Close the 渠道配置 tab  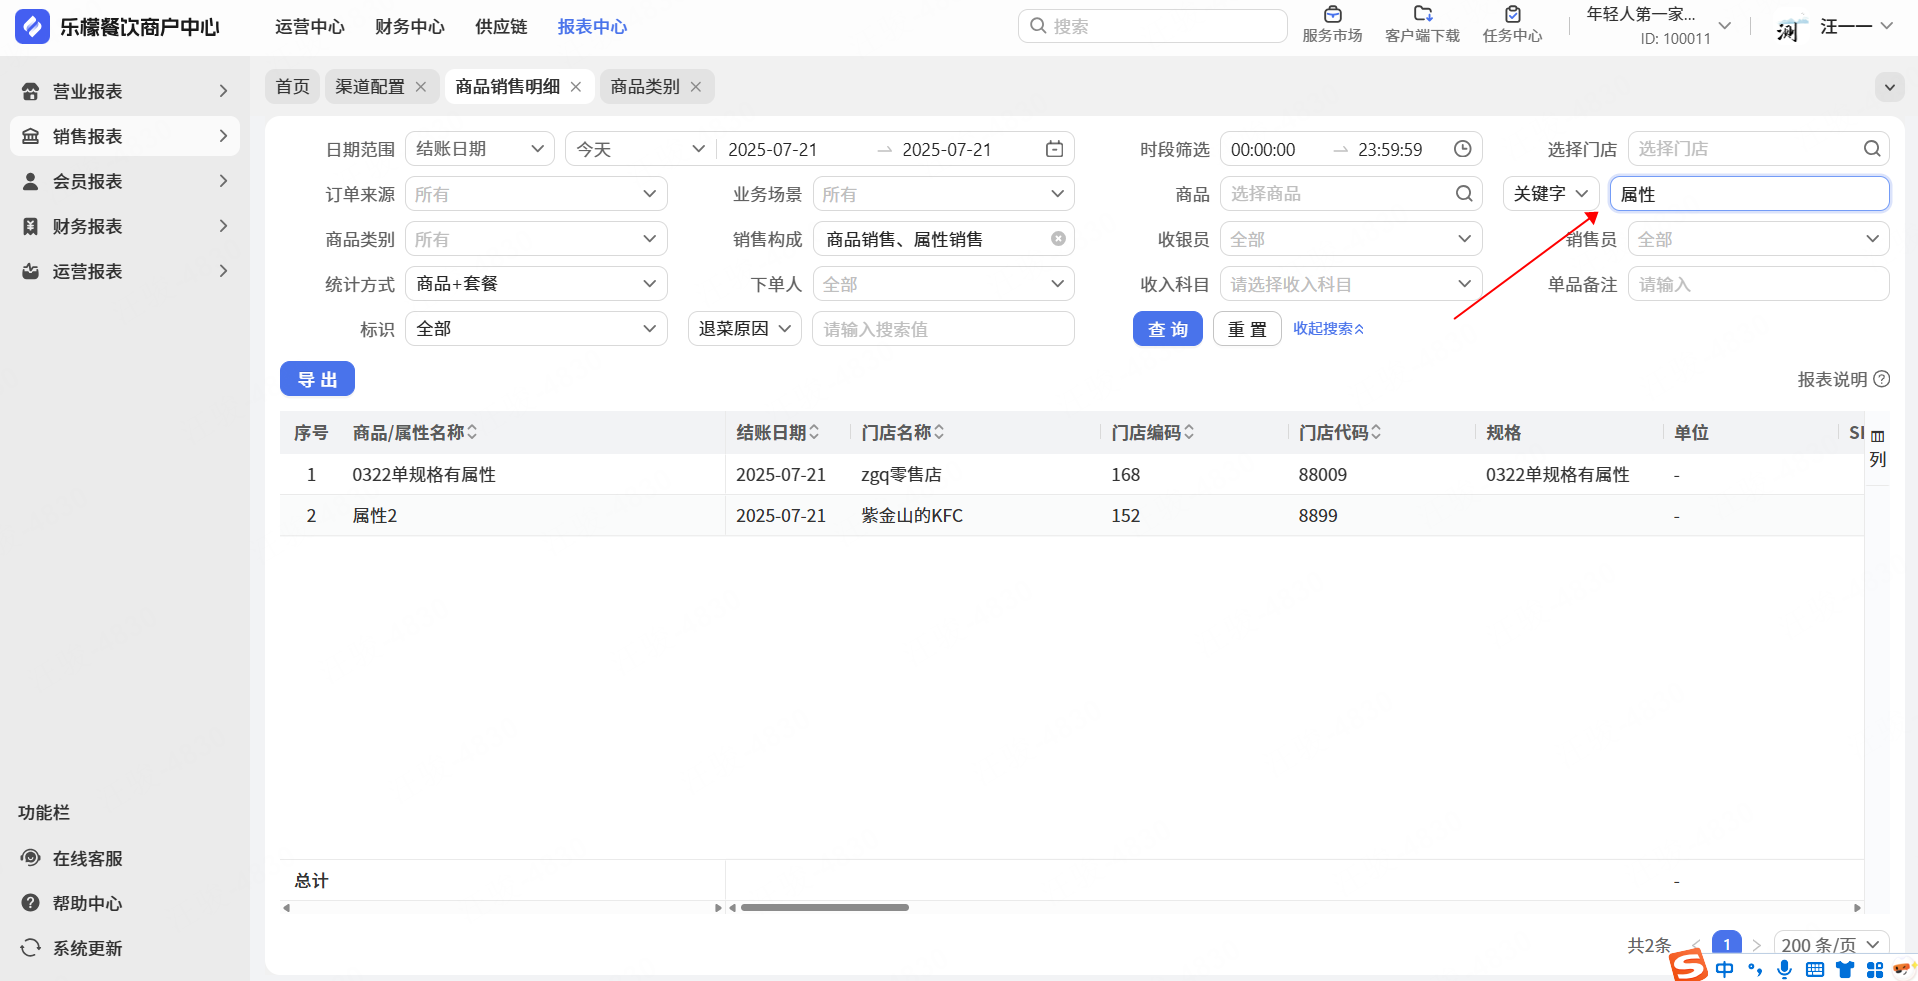click(421, 87)
